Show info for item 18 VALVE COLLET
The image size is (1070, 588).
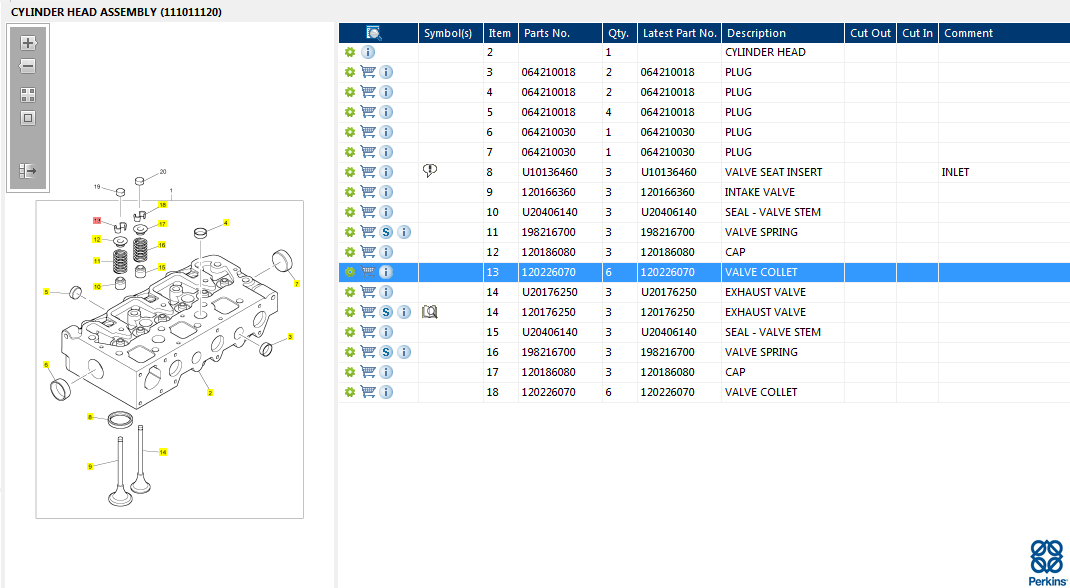point(386,392)
